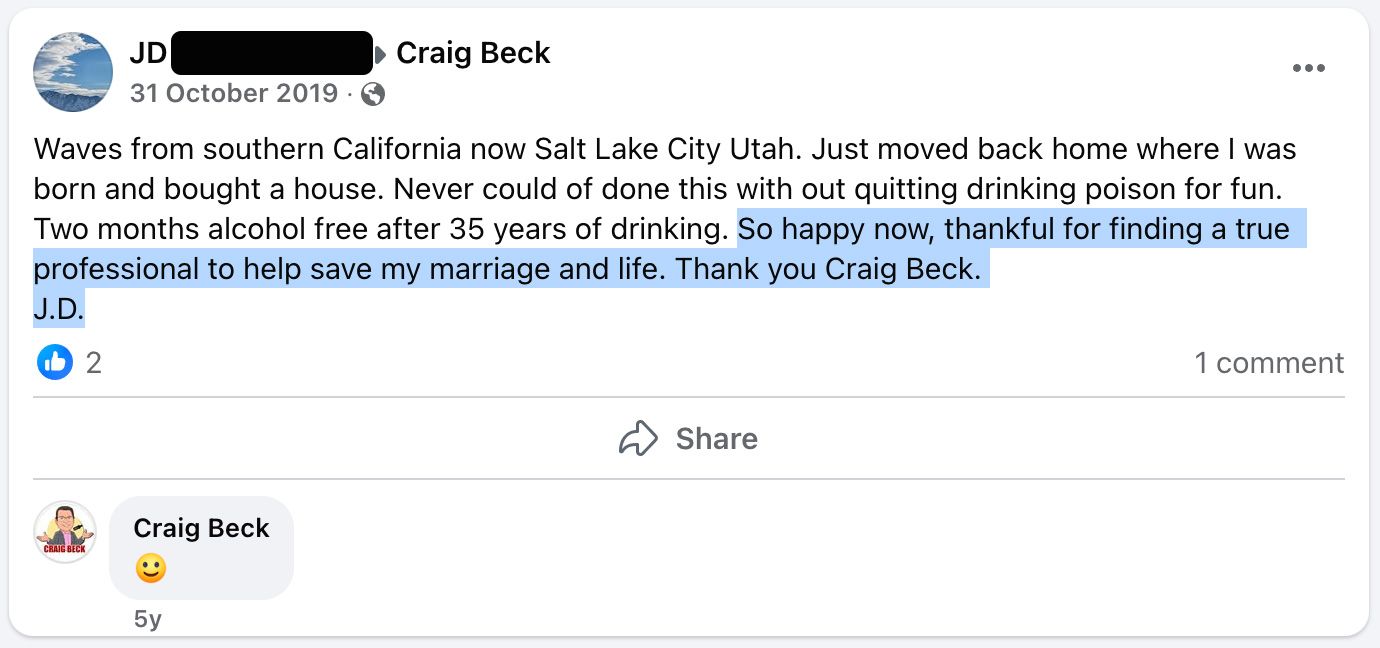Open the three-dot post options menu
1380x648 pixels.
pos(1308,69)
